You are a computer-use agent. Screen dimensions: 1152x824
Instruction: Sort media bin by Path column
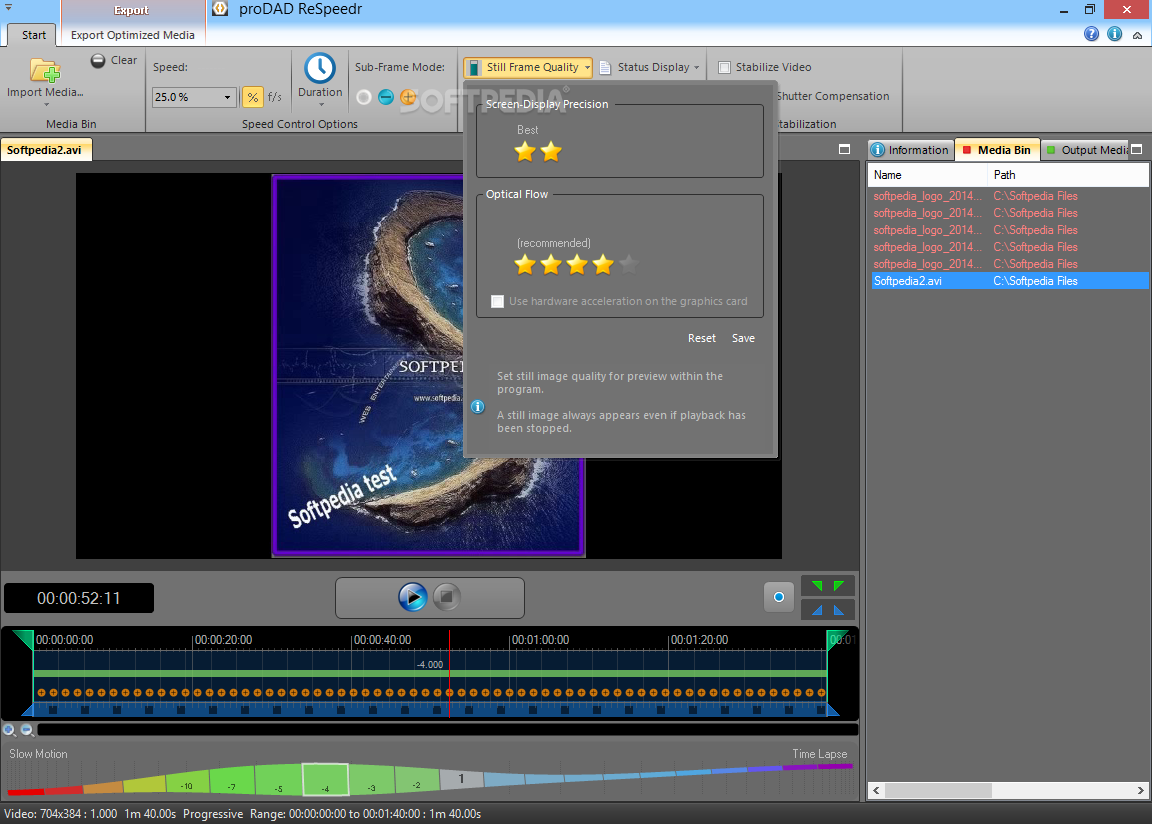pyautogui.click(x=1068, y=175)
